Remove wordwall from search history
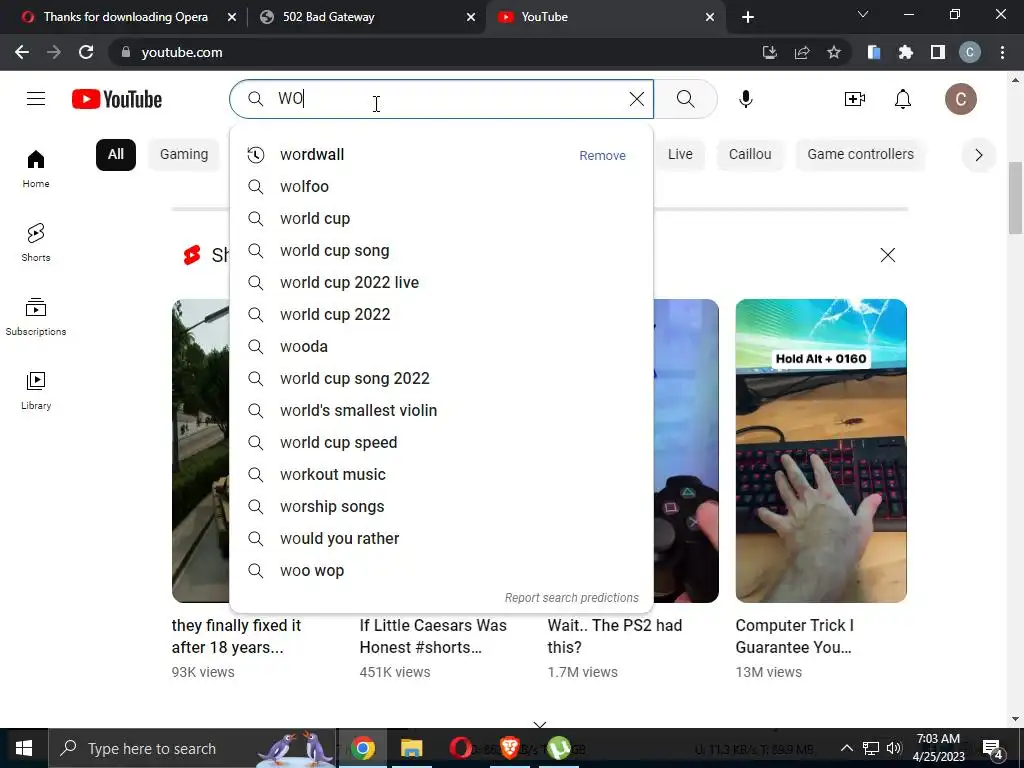Viewport: 1024px width, 768px height. [x=602, y=155]
